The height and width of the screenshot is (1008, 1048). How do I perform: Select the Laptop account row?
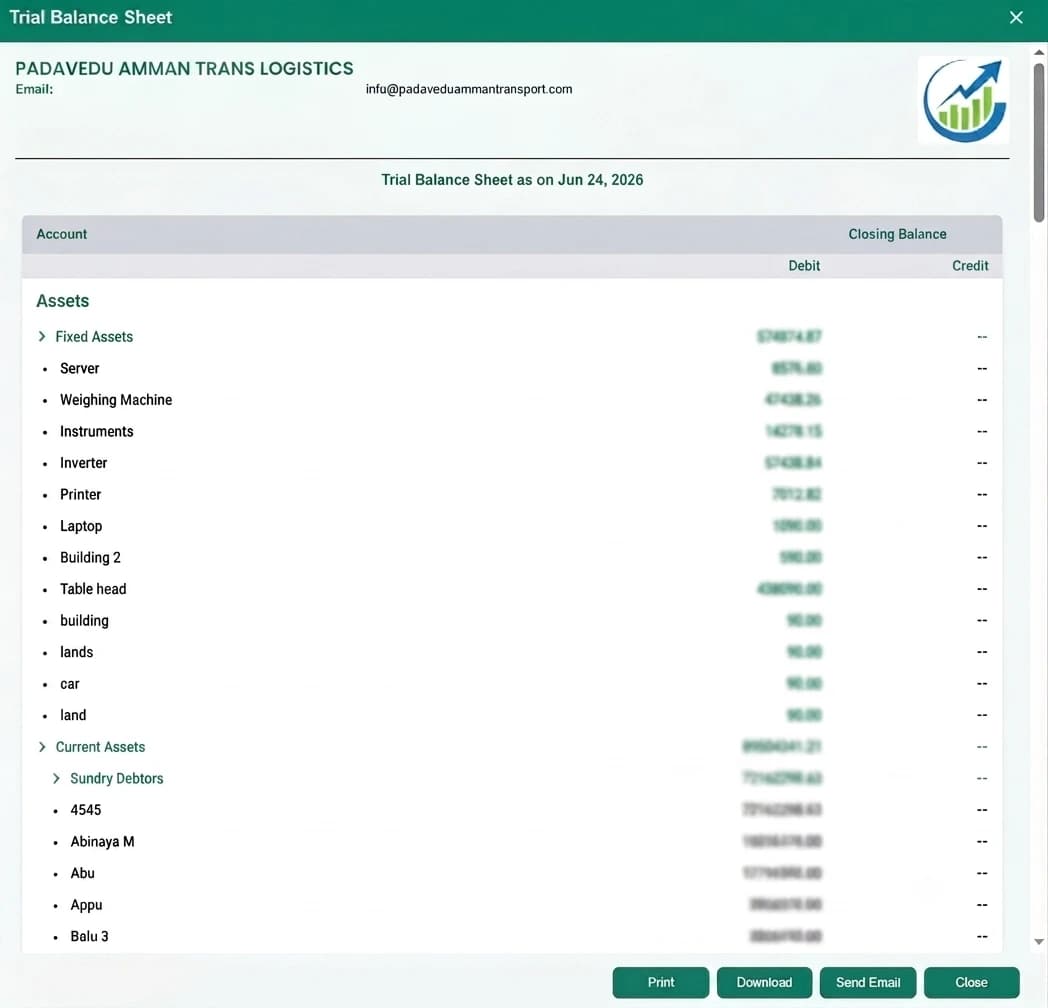pos(512,526)
